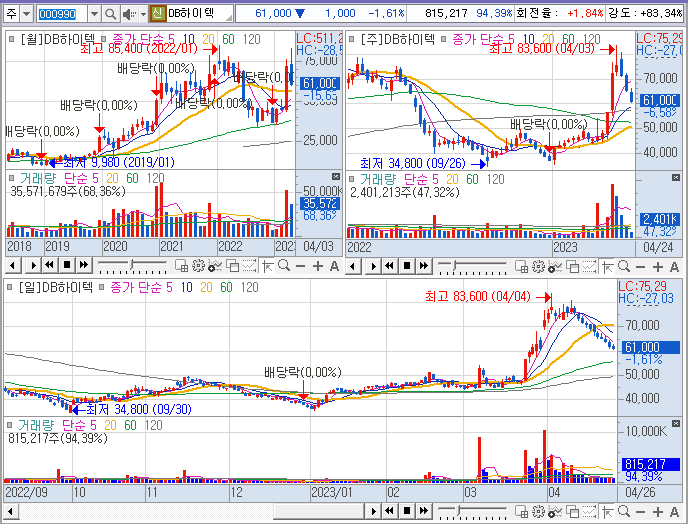Screen dimensions: 688x524
Task: Click weekly chart zoom slider handle
Action: tap(456, 265)
